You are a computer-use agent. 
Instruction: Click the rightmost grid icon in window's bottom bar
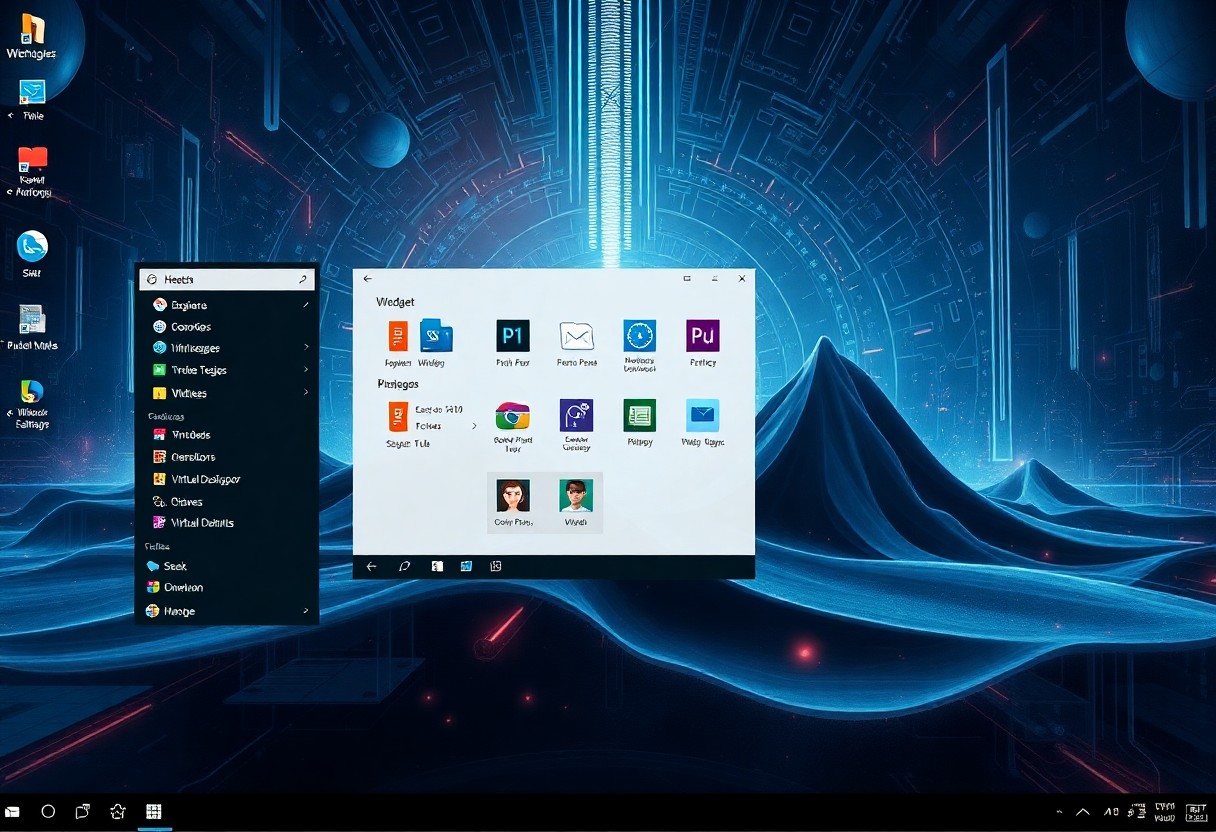click(496, 566)
